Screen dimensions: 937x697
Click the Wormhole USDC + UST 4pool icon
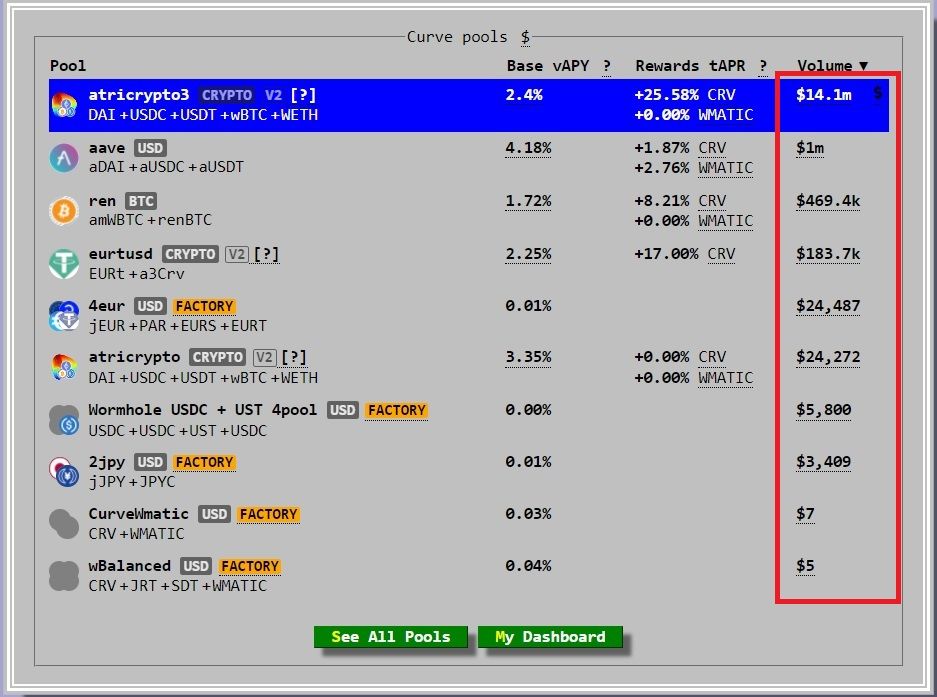(x=64, y=420)
